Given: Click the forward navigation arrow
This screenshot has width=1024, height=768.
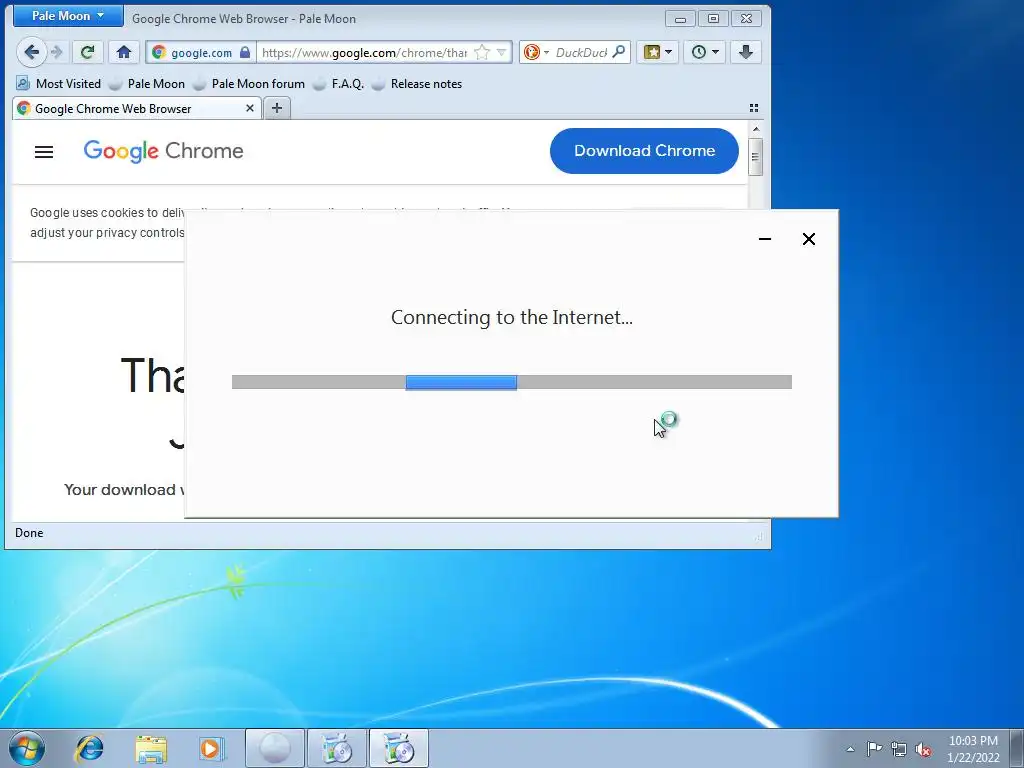Looking at the screenshot, I should pyautogui.click(x=57, y=52).
